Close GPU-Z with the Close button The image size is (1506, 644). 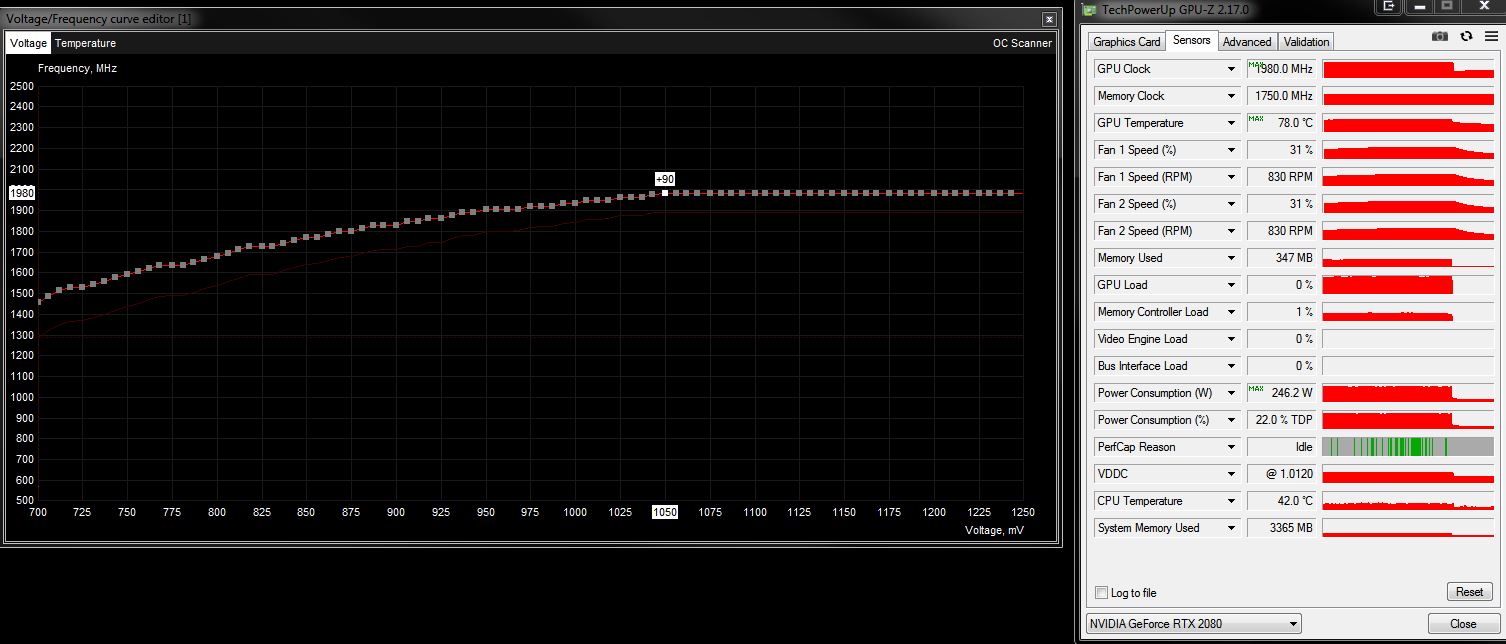tap(1463, 624)
